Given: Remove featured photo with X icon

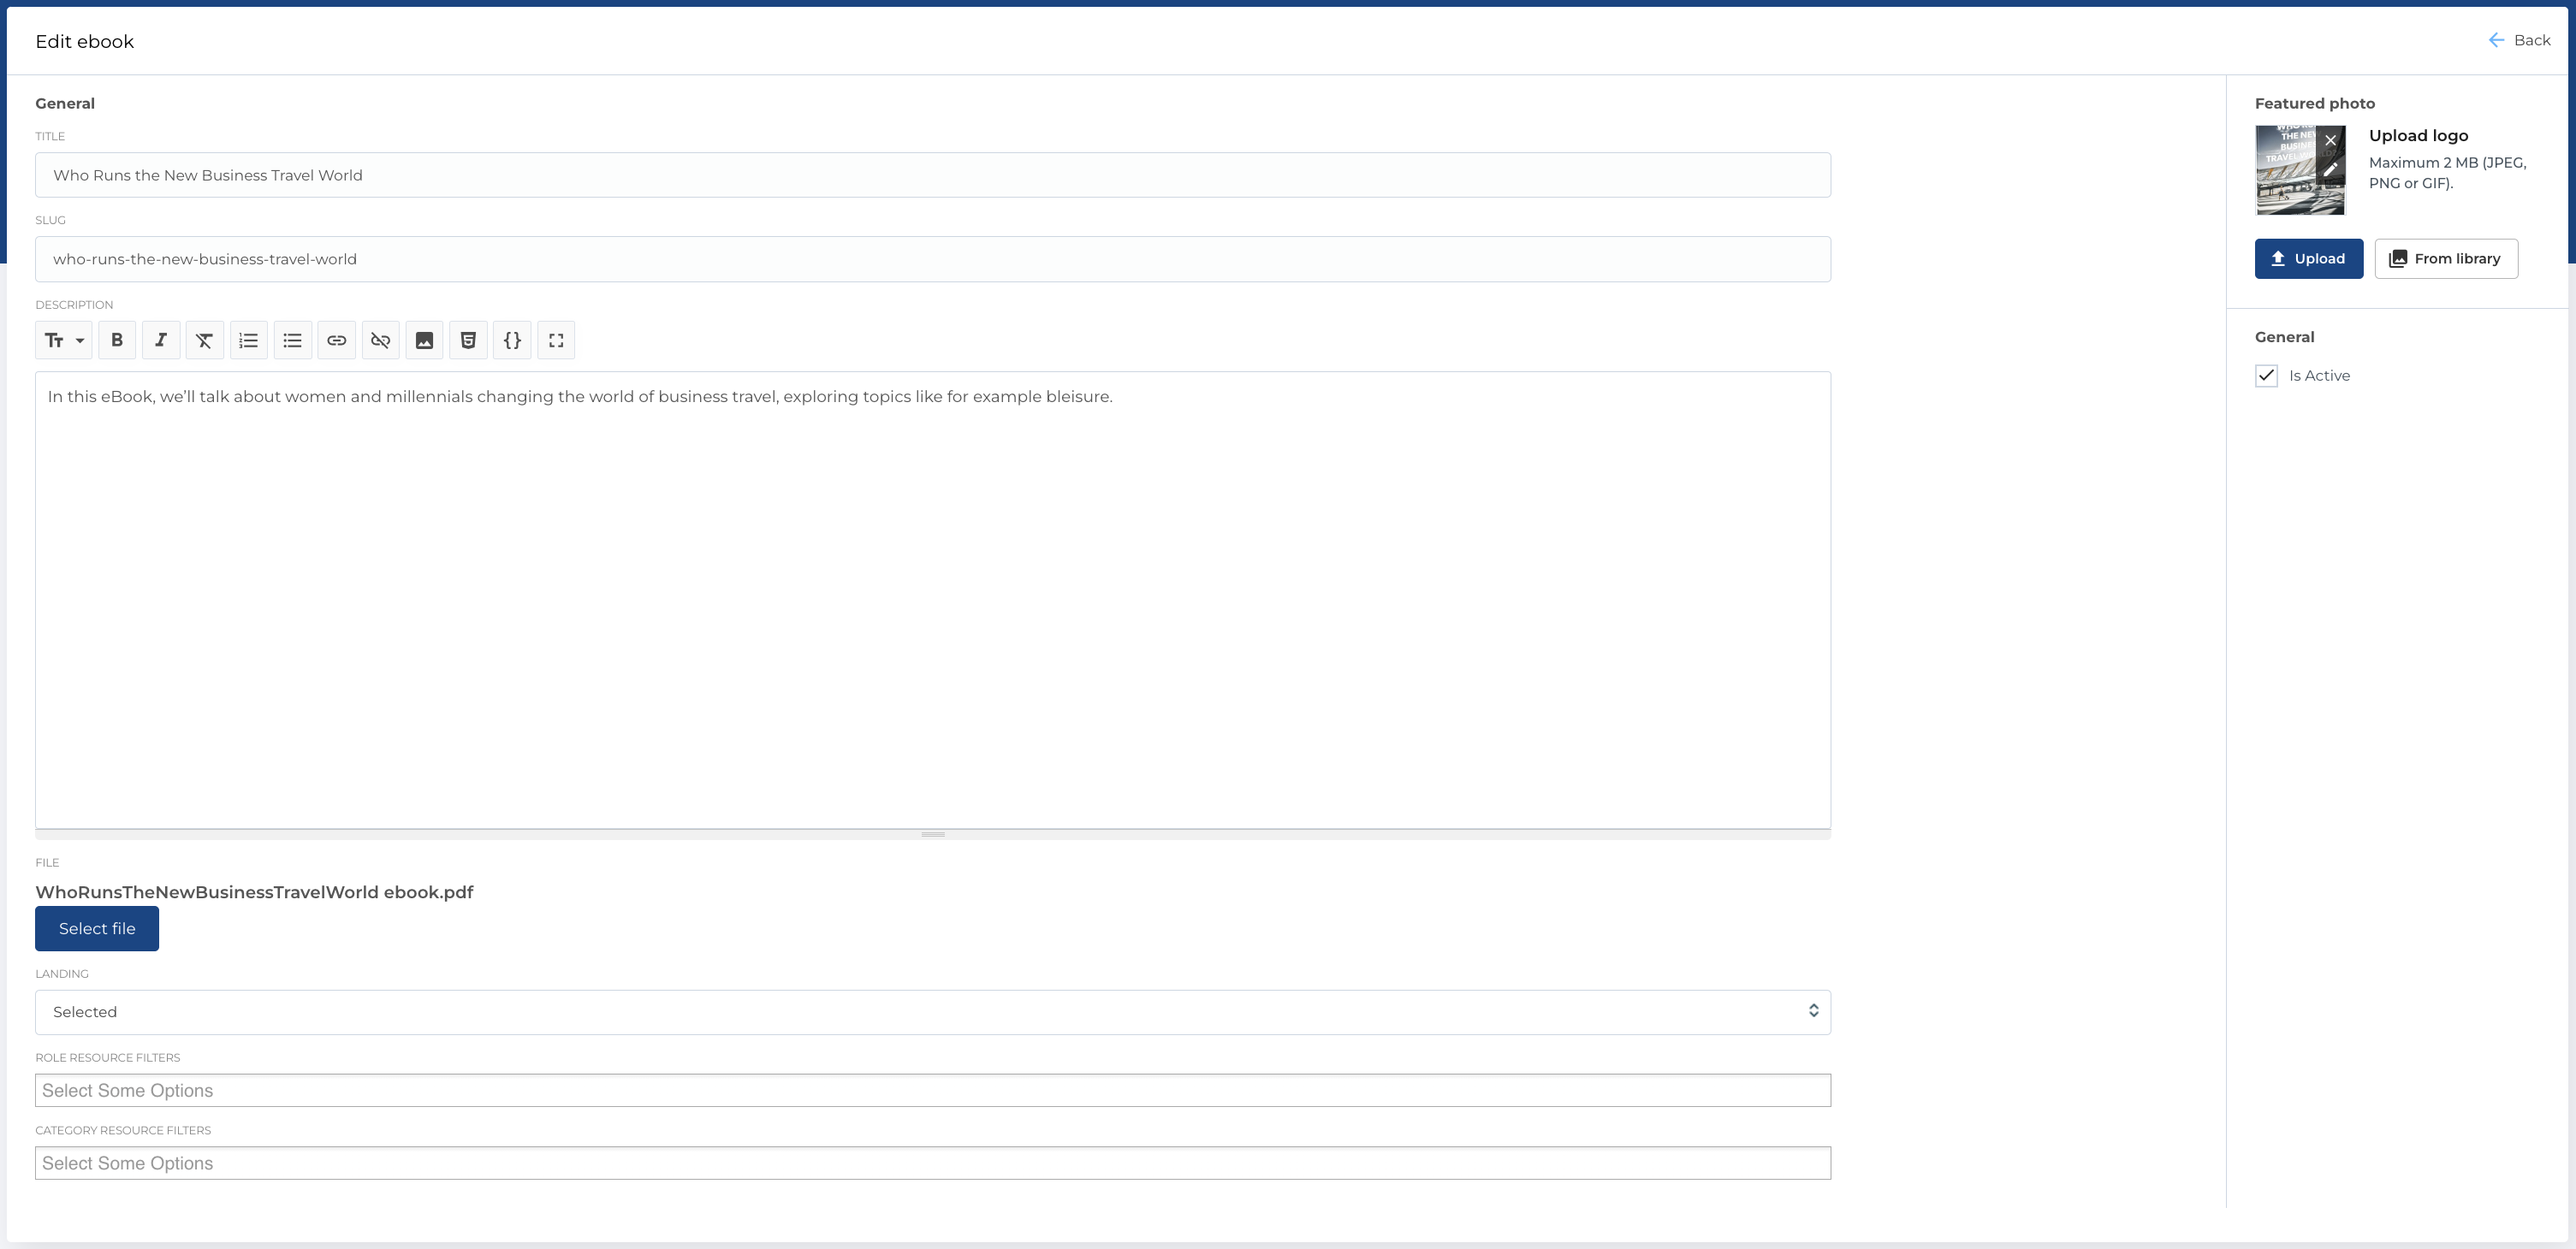Looking at the screenshot, I should [x=2330, y=140].
